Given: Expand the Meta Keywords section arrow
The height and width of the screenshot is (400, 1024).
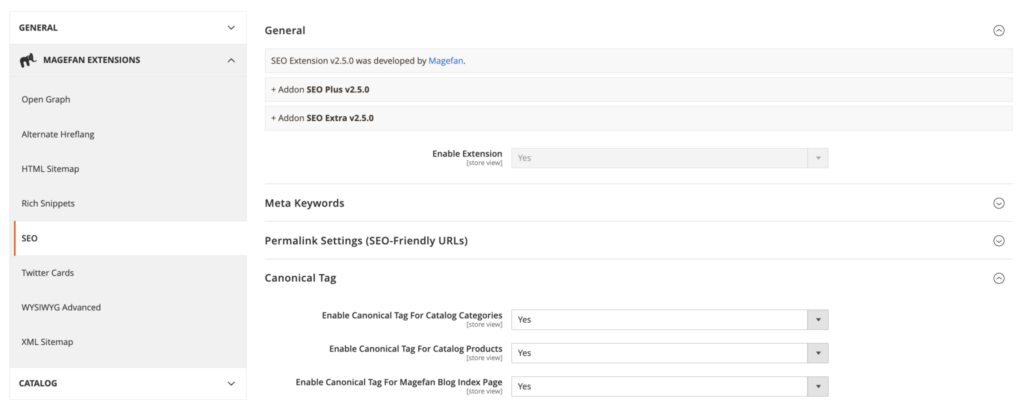Looking at the screenshot, I should coord(999,203).
